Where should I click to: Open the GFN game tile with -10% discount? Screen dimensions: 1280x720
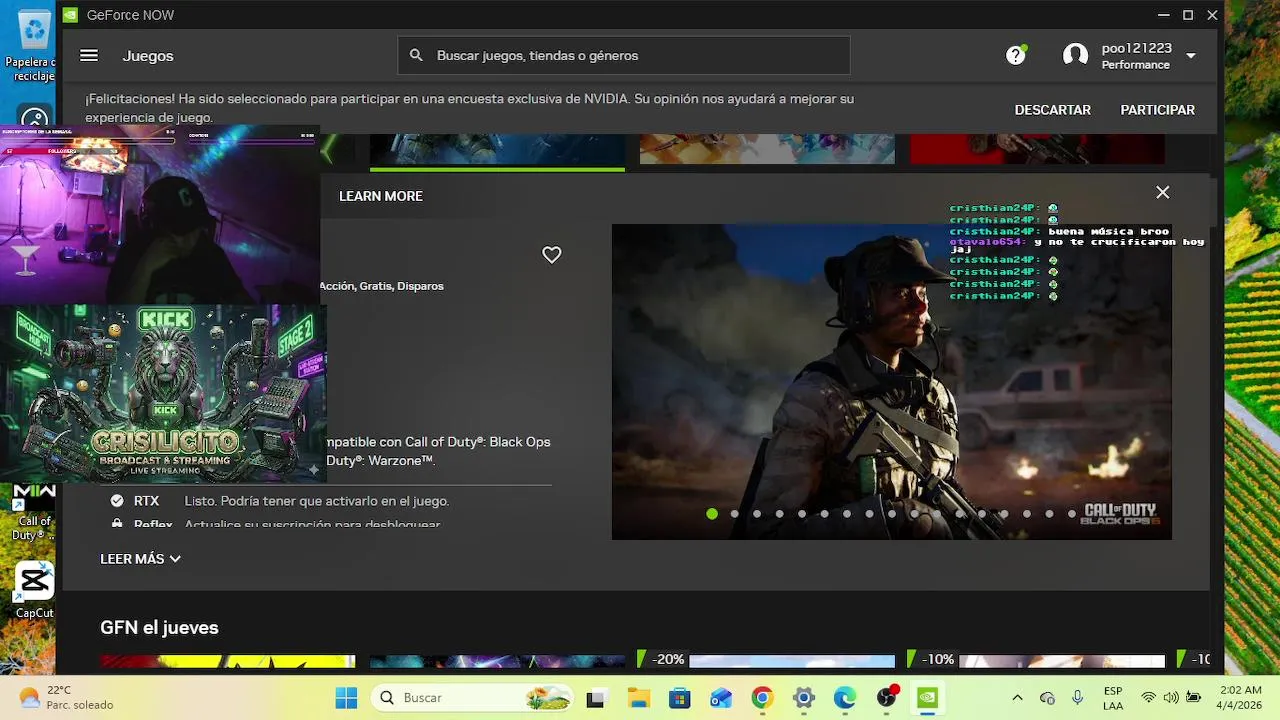[1036, 660]
